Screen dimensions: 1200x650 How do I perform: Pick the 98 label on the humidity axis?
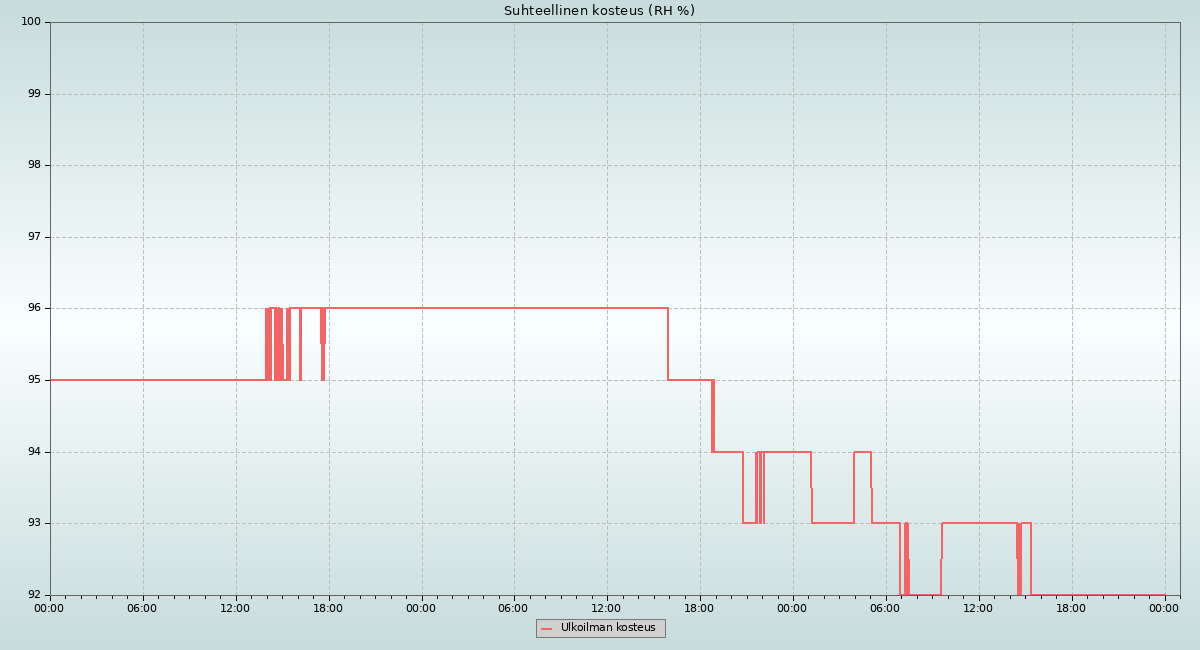point(34,165)
